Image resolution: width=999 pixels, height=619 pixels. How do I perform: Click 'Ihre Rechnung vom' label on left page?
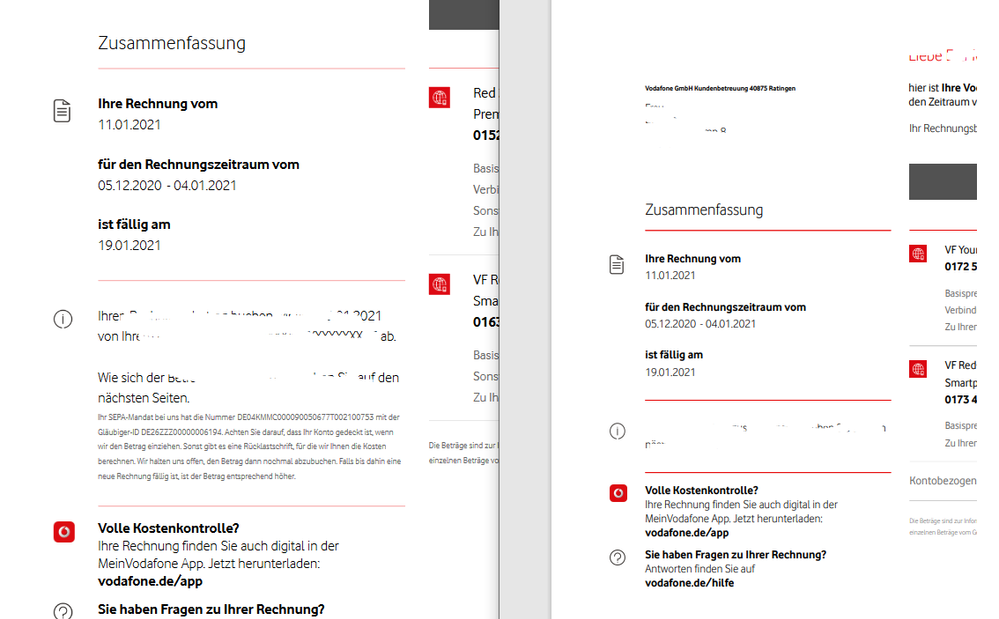tap(157, 104)
